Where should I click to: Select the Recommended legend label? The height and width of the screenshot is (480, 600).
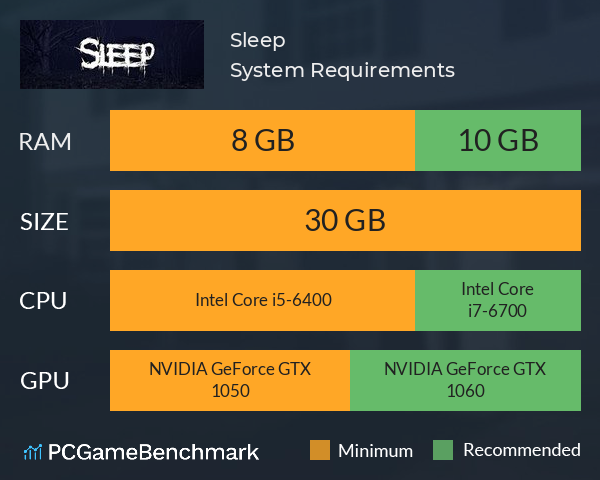[522, 450]
